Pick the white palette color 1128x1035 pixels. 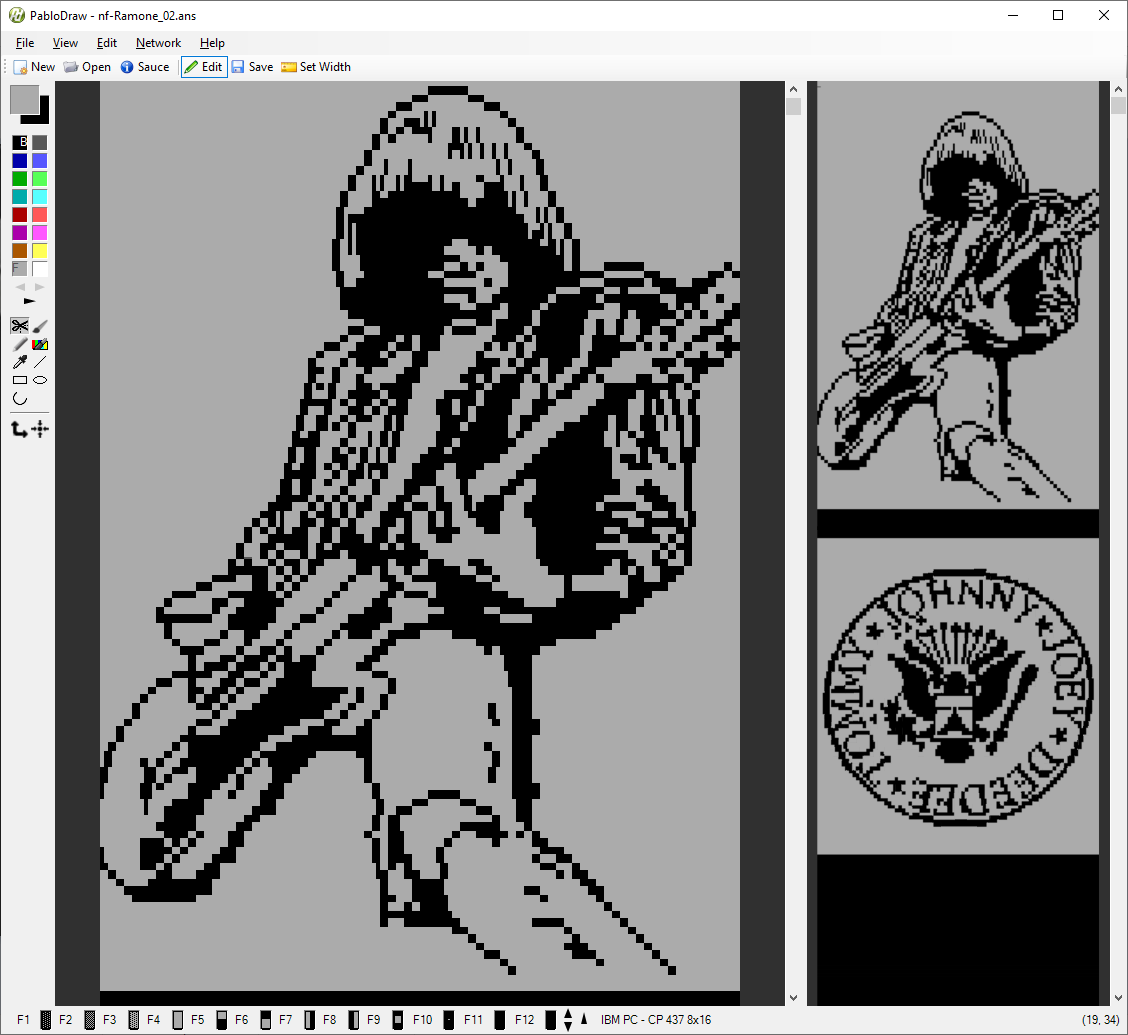click(40, 268)
